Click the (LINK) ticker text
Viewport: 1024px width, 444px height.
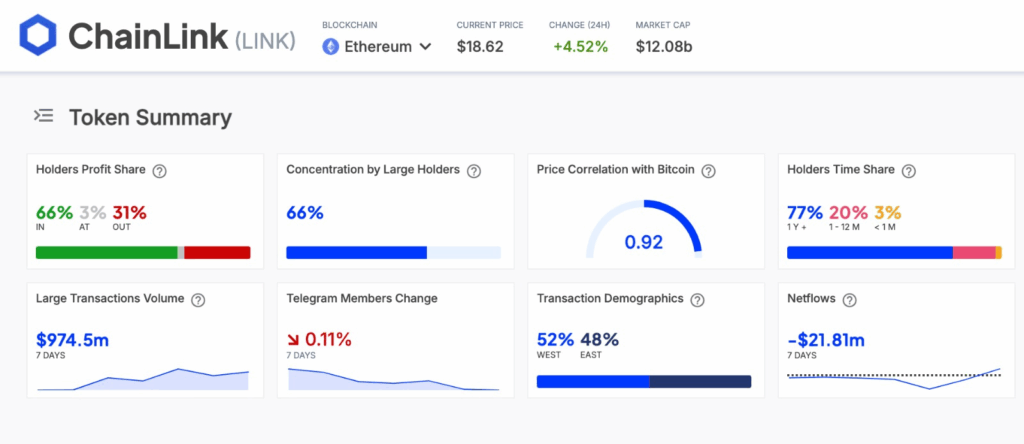pos(265,40)
